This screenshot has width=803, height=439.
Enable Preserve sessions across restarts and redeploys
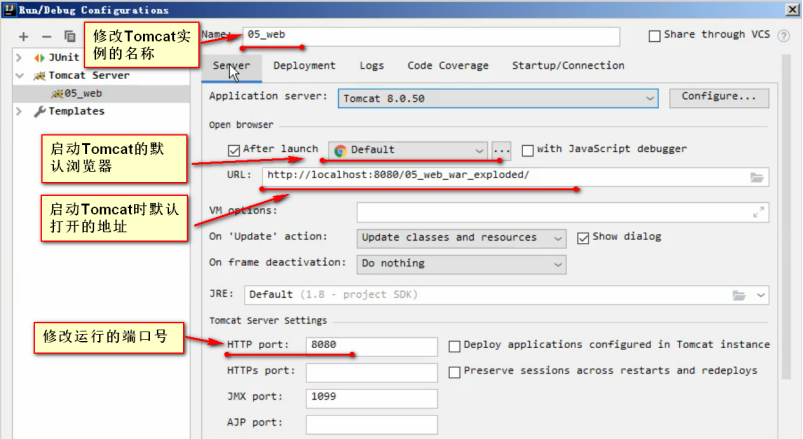coord(454,372)
